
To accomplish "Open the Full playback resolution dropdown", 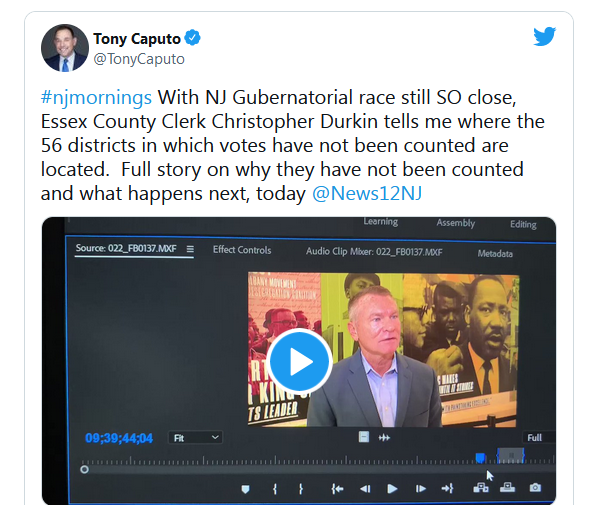I will coord(538,438).
